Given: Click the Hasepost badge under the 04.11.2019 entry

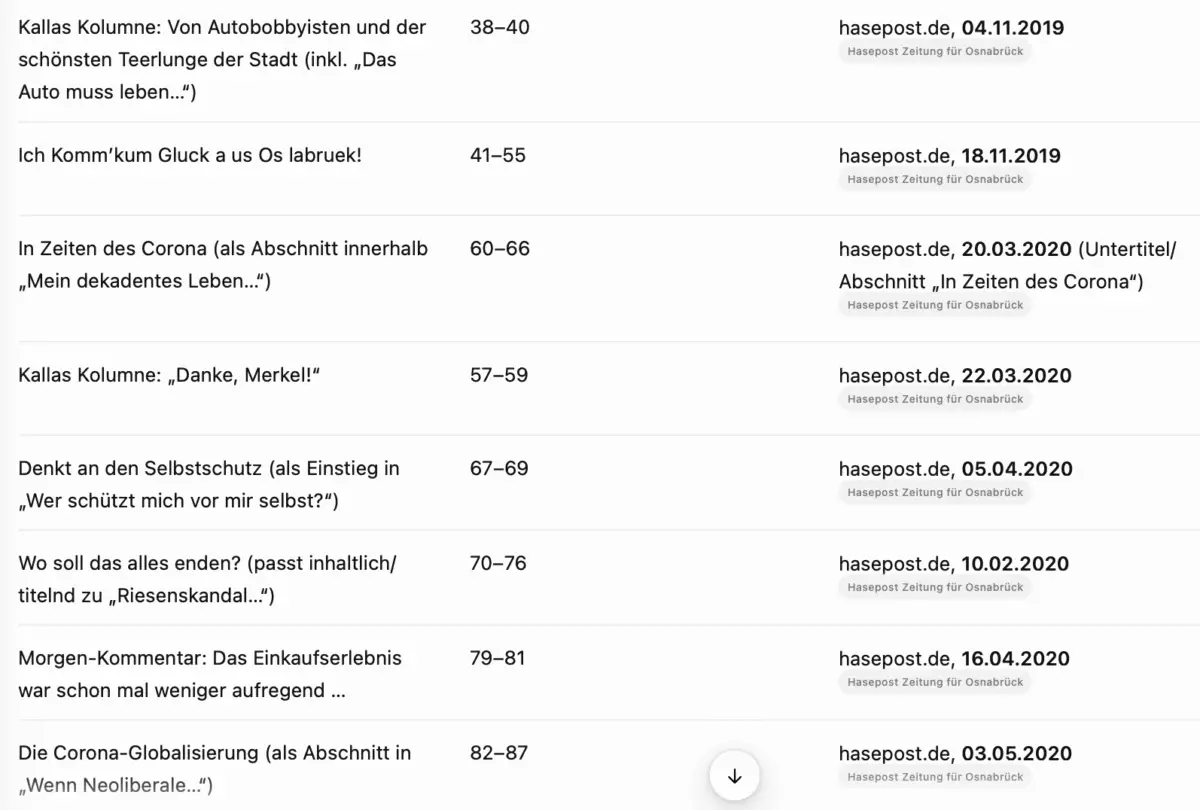Looking at the screenshot, I should (x=933, y=51).
